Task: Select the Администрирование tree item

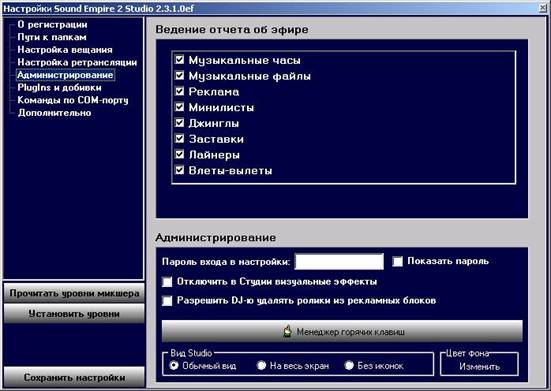Action: coord(65,75)
